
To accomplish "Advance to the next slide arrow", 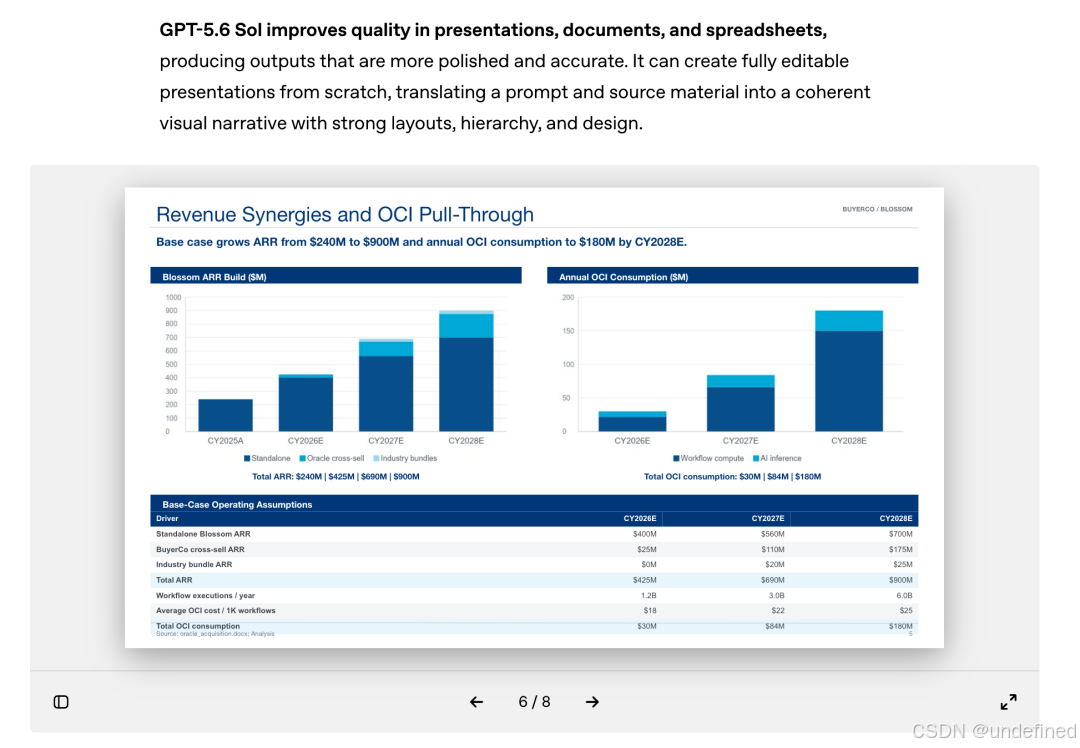I will coord(592,702).
